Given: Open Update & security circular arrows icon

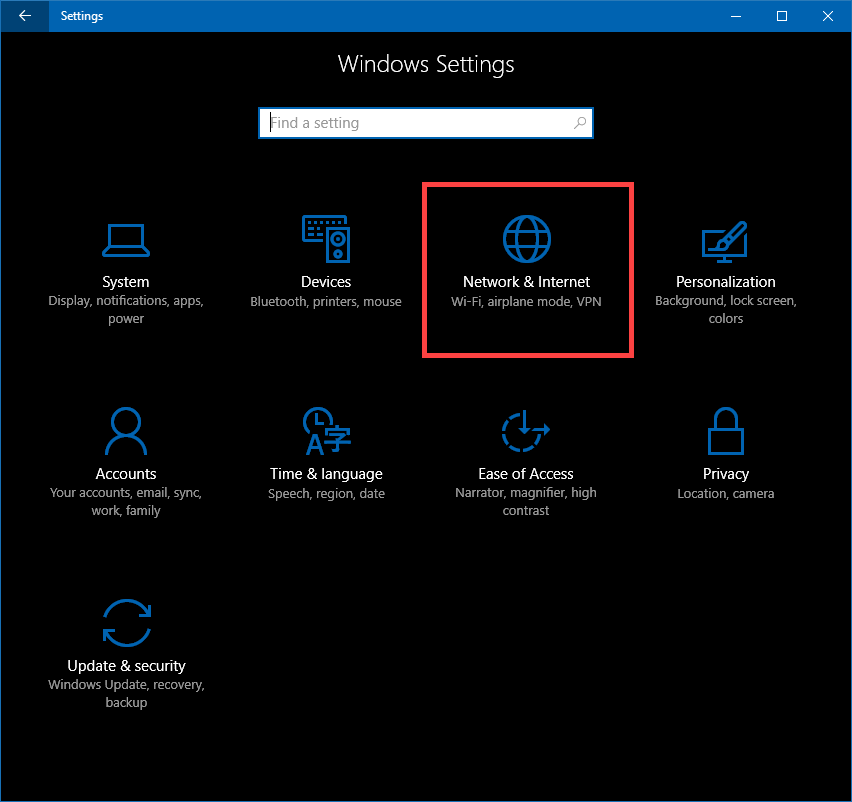Looking at the screenshot, I should [126, 624].
